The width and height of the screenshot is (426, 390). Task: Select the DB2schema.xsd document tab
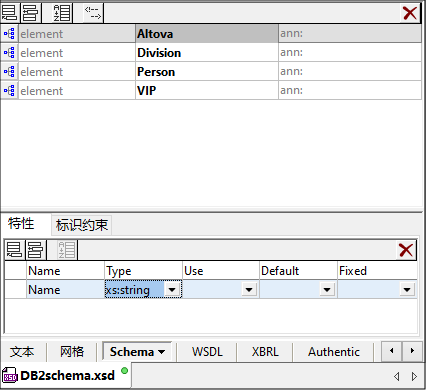pyautogui.click(x=65, y=376)
